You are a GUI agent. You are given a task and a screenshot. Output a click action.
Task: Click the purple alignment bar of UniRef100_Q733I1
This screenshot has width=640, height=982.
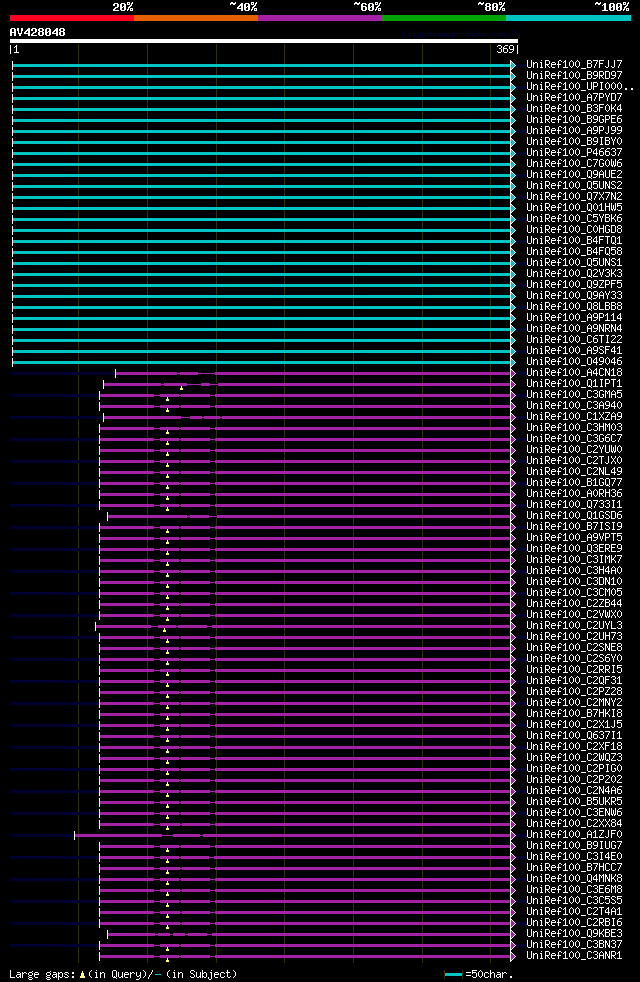point(306,505)
